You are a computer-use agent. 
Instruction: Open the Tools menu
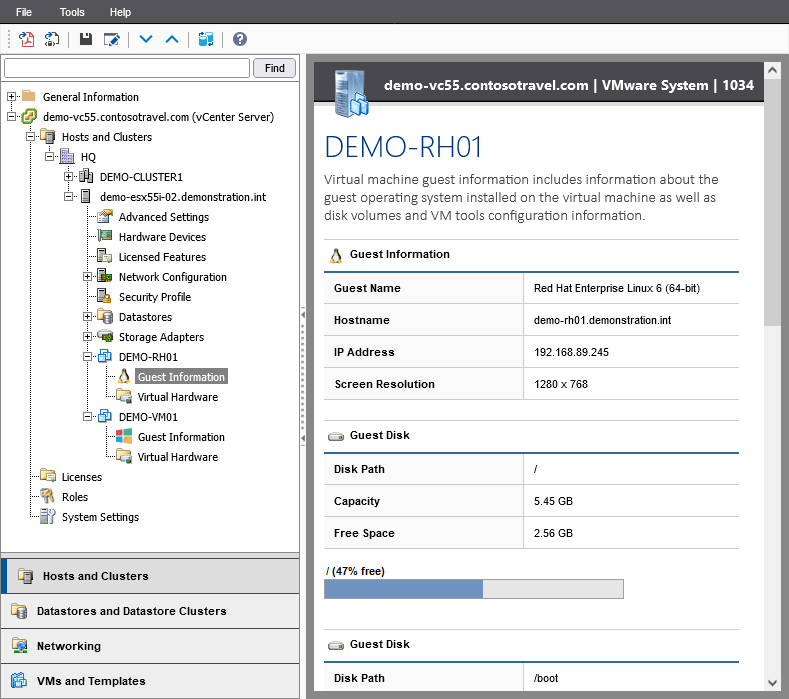[72, 12]
